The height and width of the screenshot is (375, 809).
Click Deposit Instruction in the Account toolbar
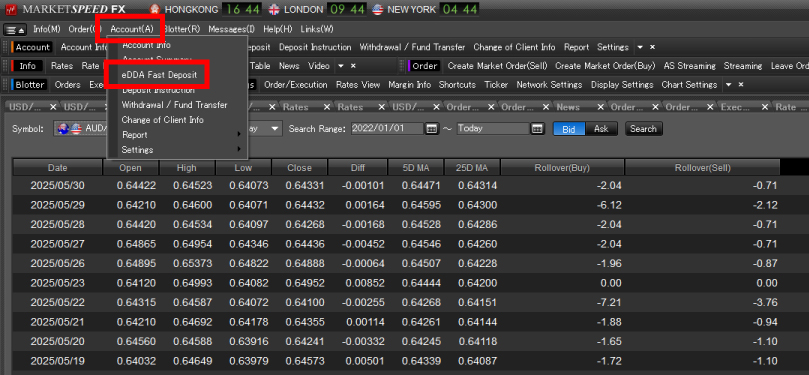tap(315, 47)
